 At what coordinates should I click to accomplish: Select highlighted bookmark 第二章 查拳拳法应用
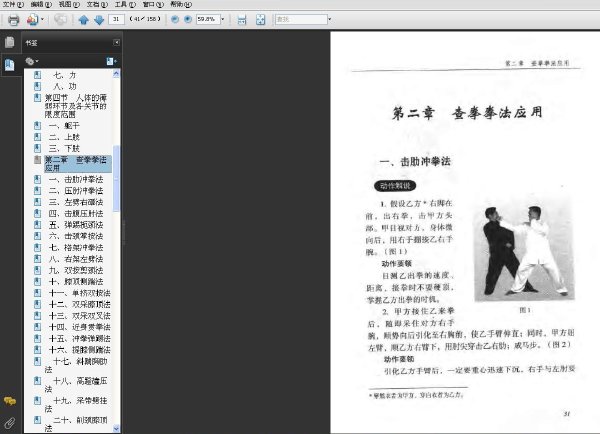78,164
